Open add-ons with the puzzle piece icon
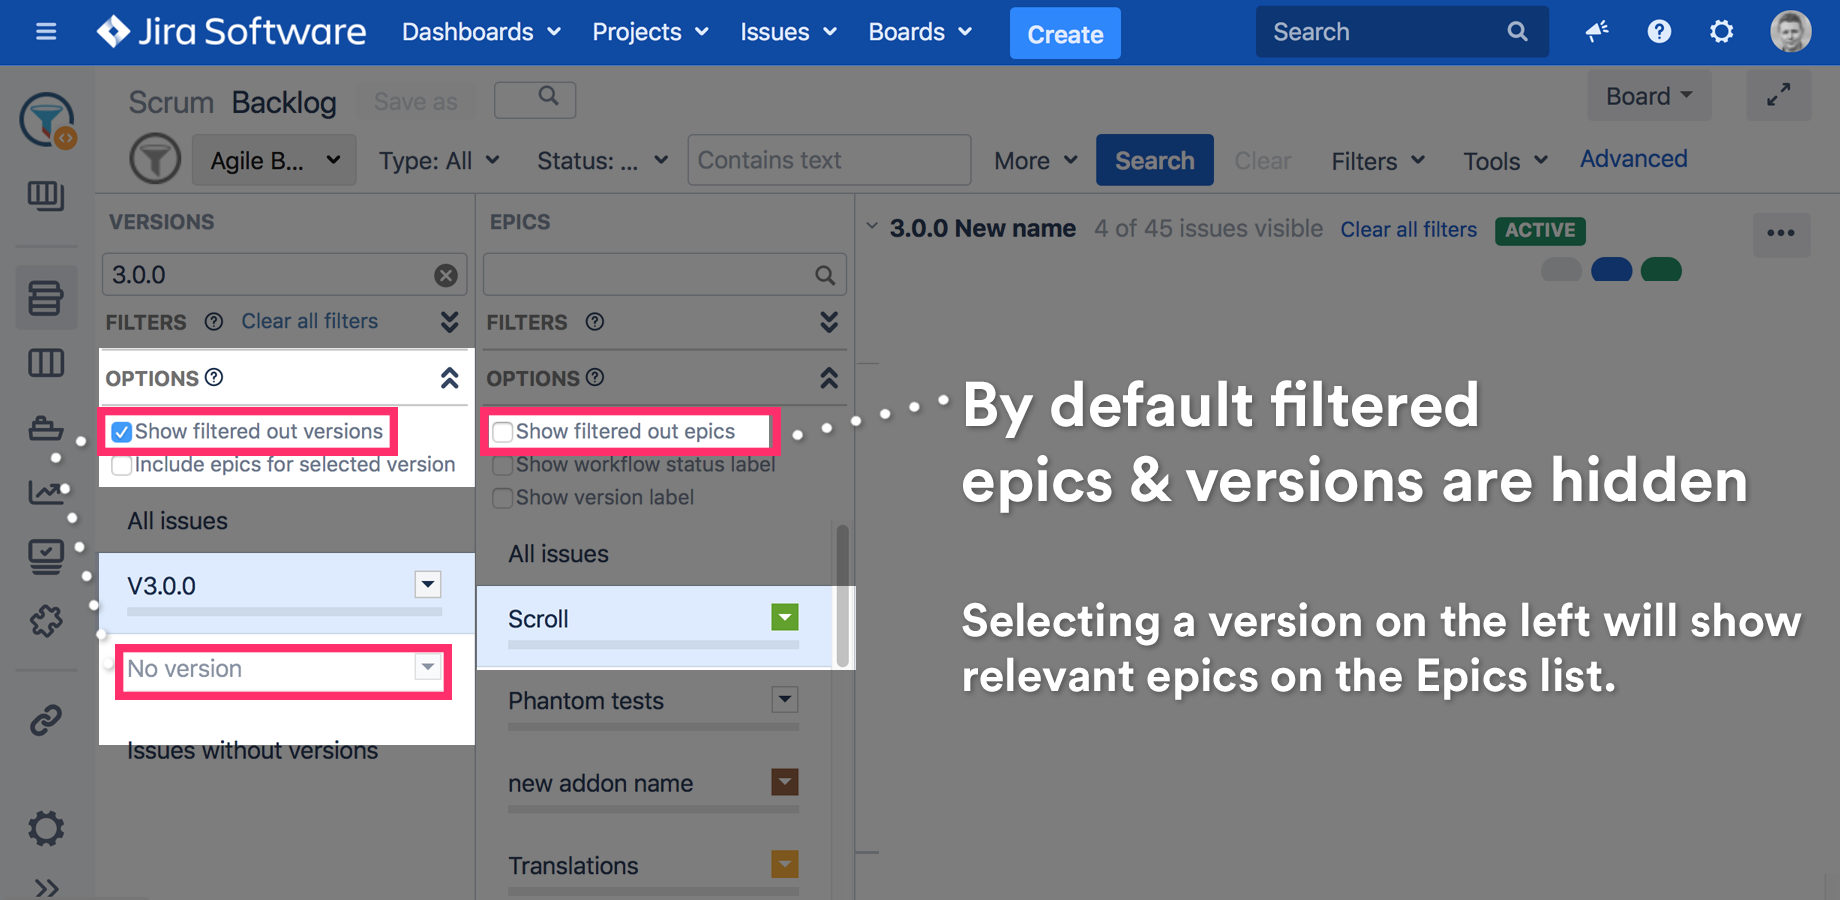 [46, 621]
